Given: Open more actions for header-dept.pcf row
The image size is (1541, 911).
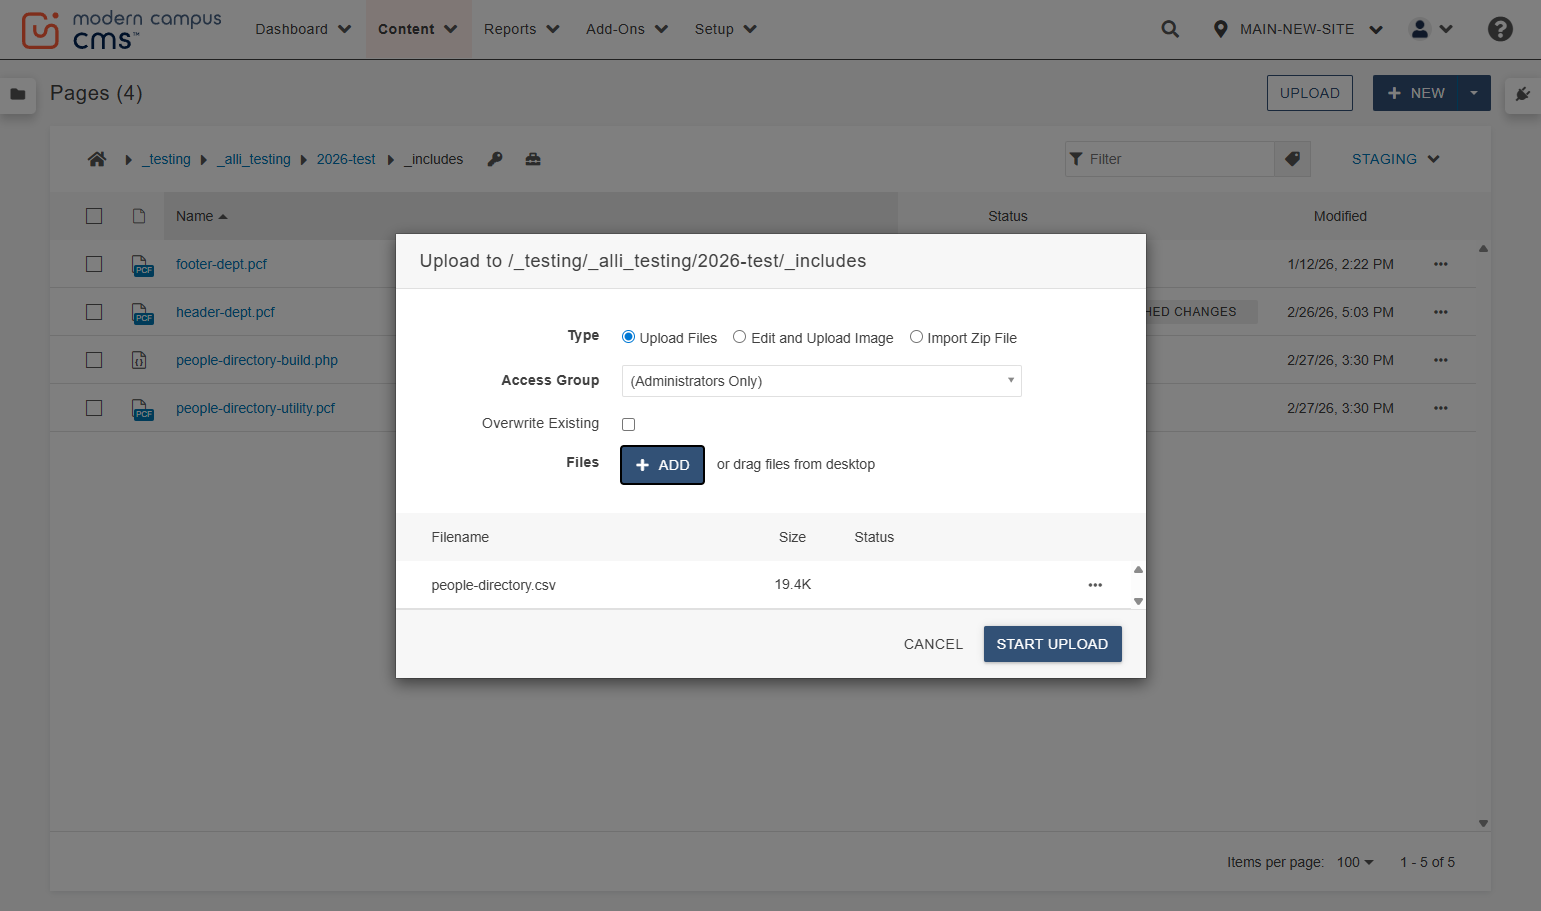Looking at the screenshot, I should click(1440, 312).
